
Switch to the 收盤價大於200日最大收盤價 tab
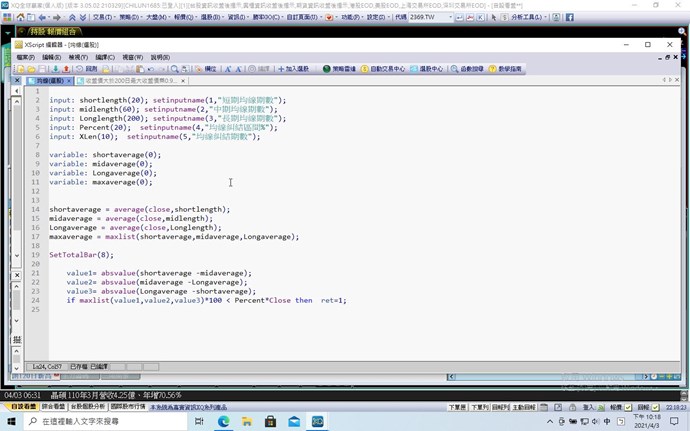pyautogui.click(x=132, y=80)
